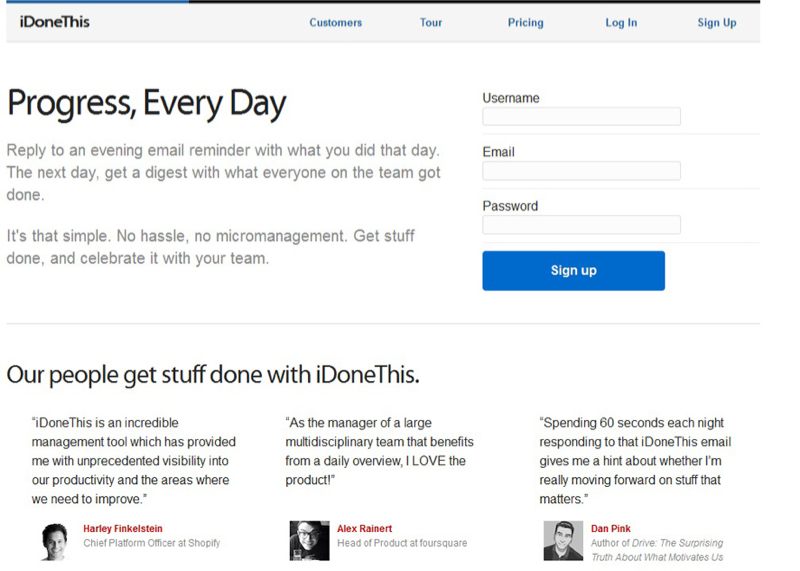Click Alex Rainert's name
800x571 pixels.
pyautogui.click(x=364, y=529)
